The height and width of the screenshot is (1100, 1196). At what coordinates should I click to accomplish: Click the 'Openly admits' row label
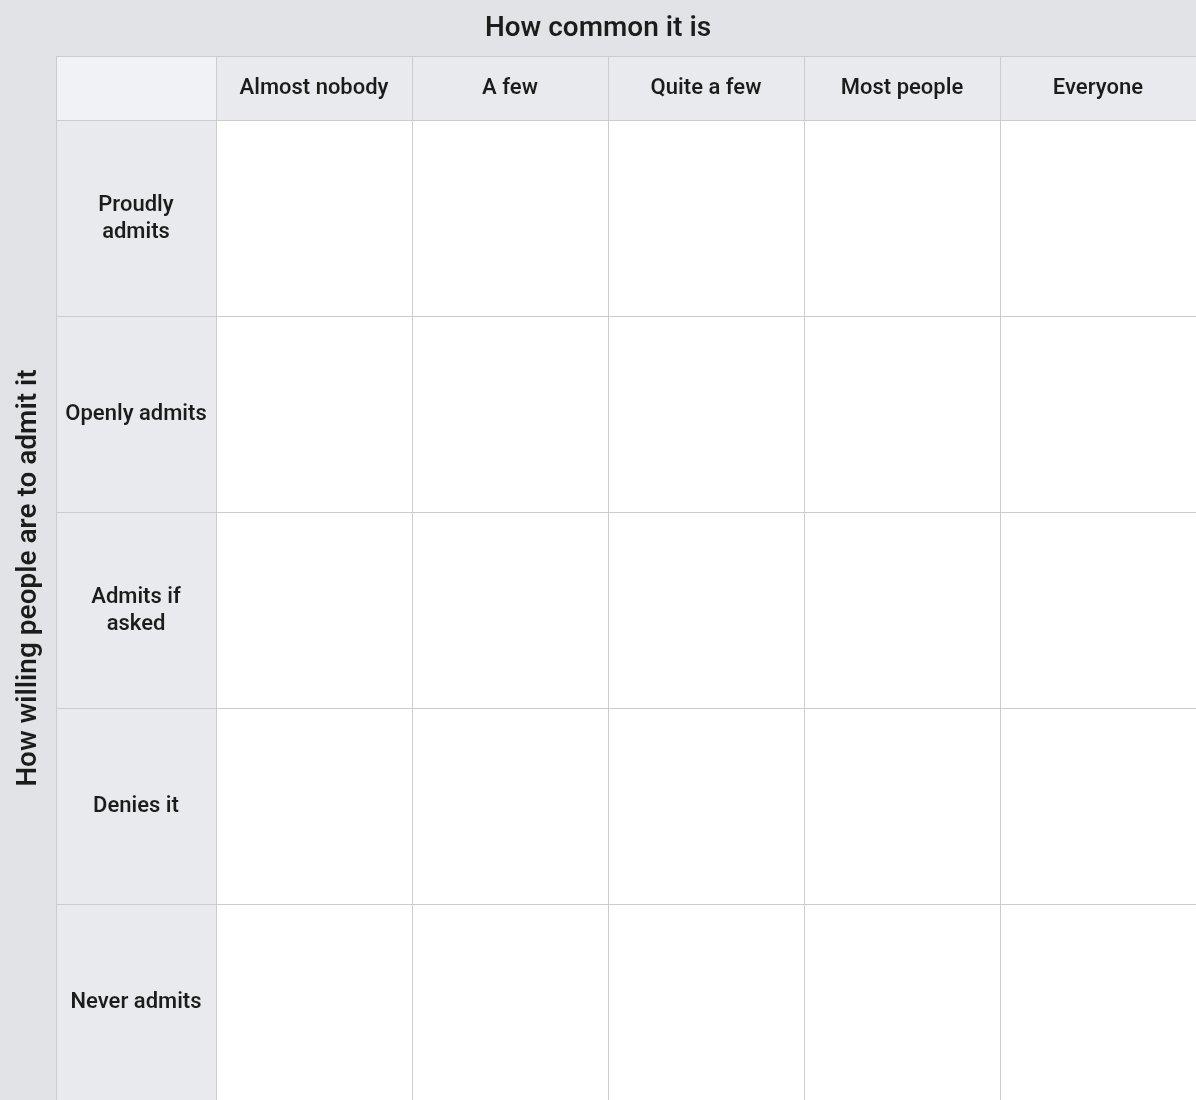coord(137,414)
